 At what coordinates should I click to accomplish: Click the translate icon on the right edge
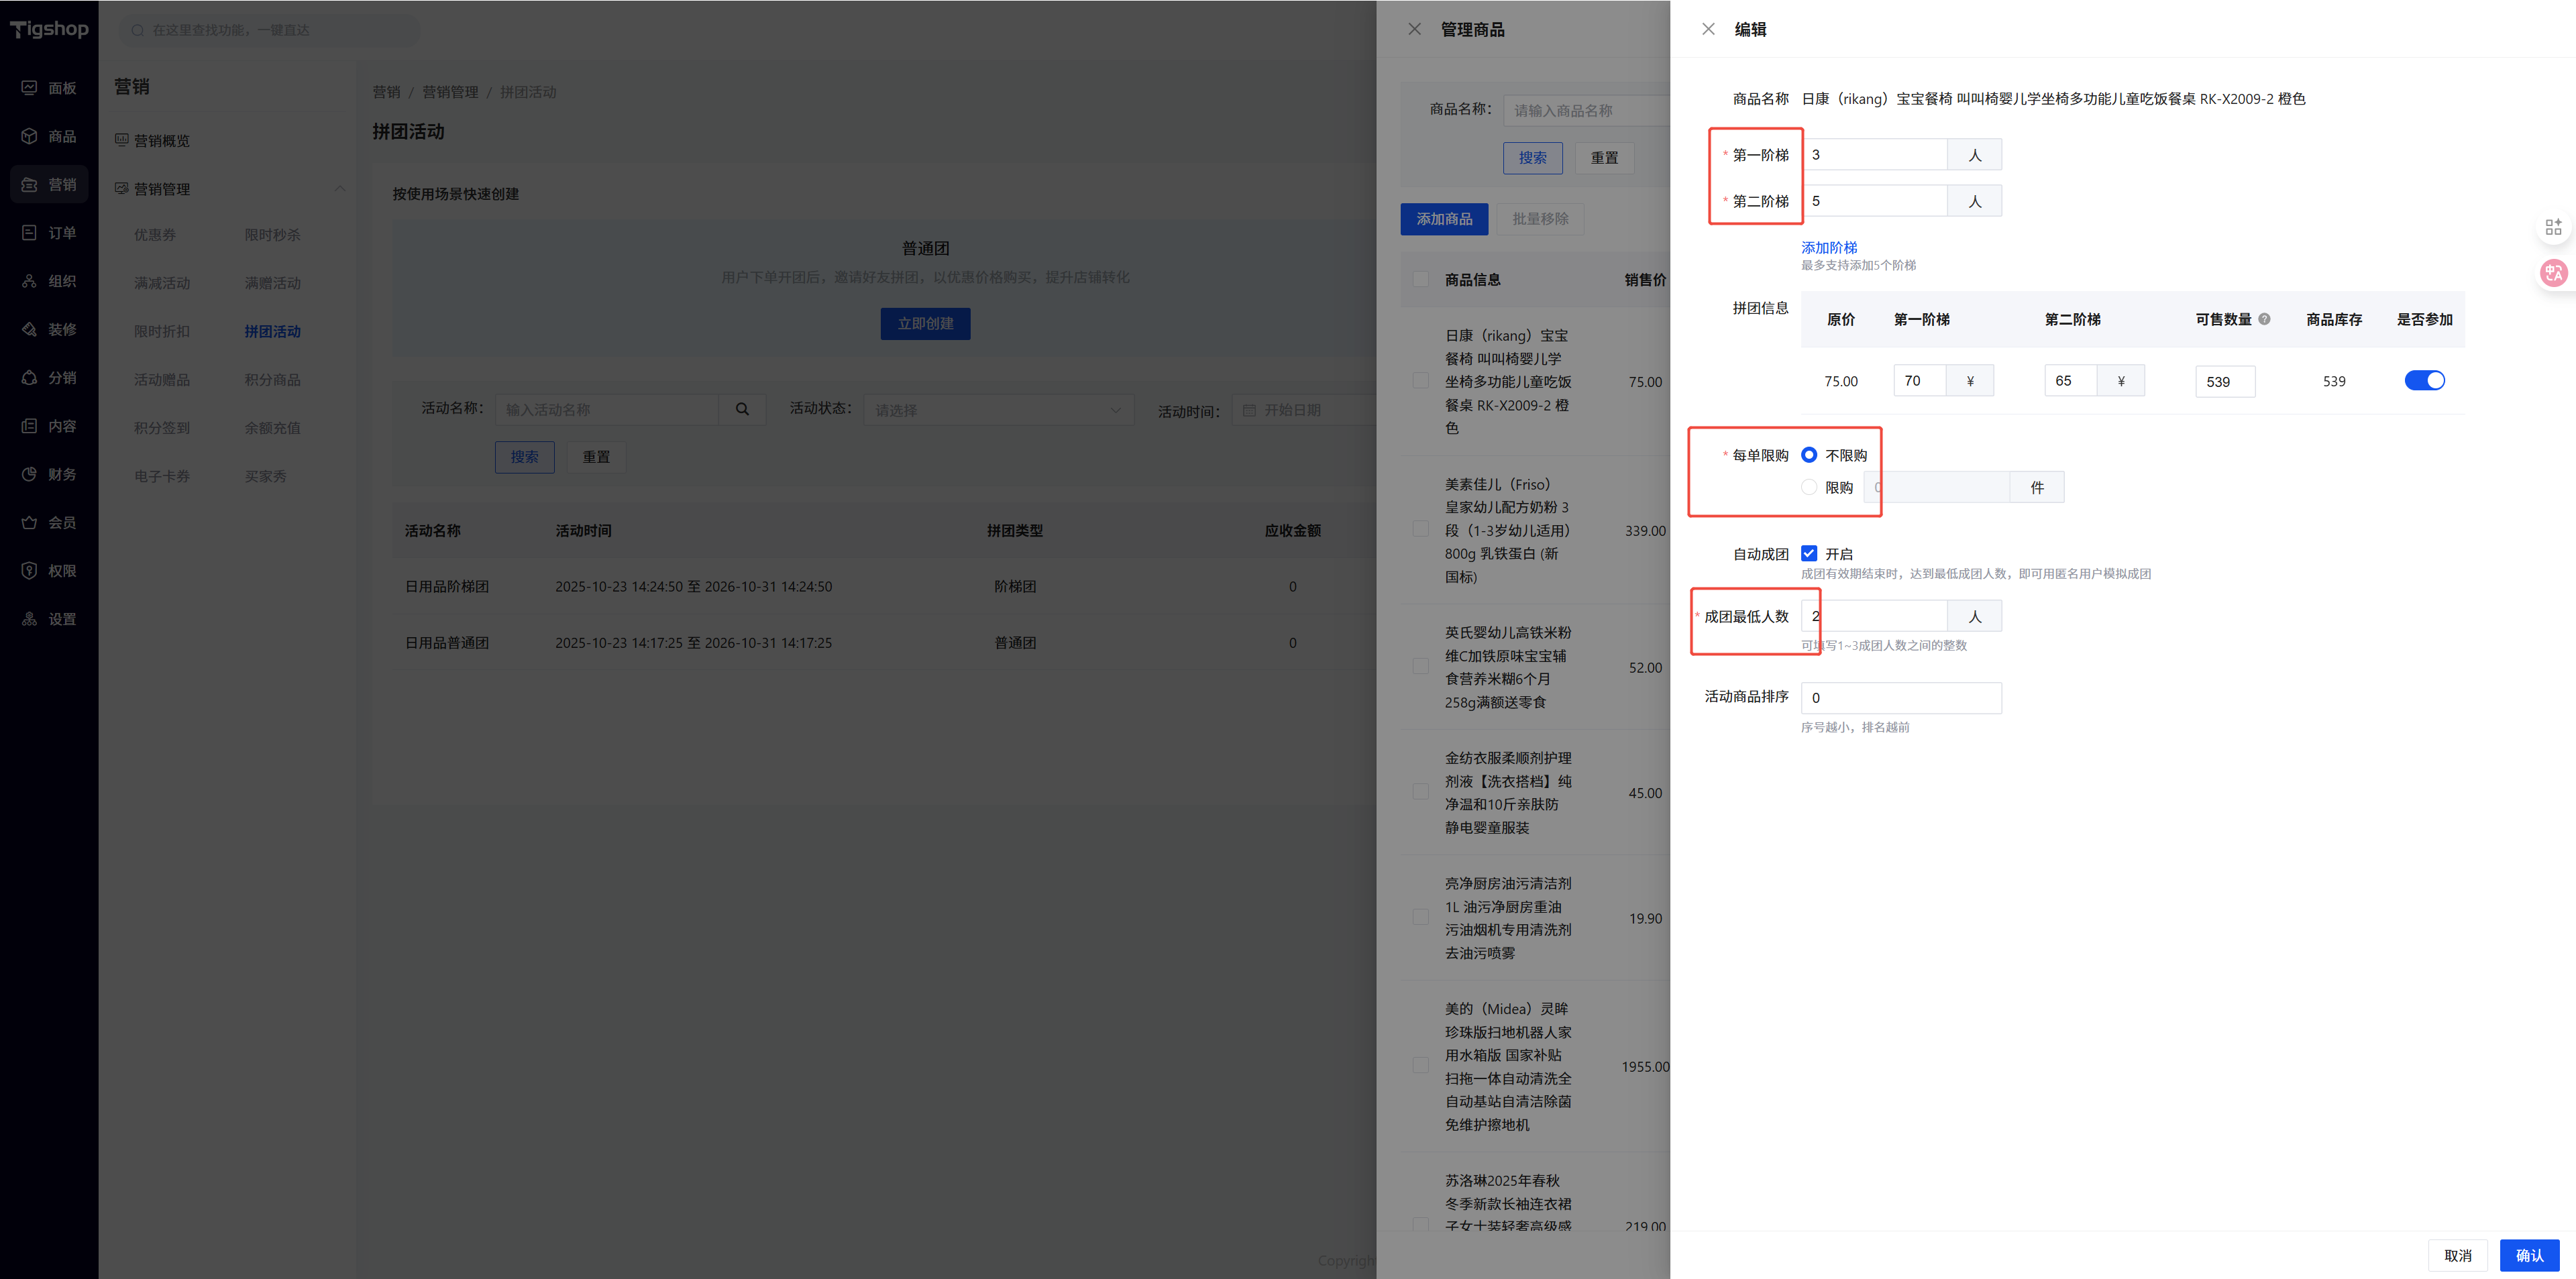click(x=2553, y=272)
